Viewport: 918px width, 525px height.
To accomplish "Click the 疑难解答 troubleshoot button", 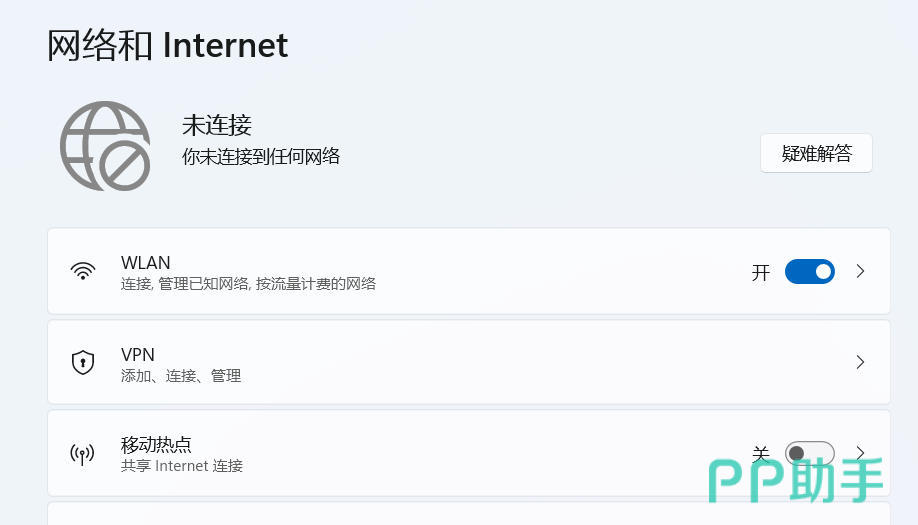I will (816, 153).
